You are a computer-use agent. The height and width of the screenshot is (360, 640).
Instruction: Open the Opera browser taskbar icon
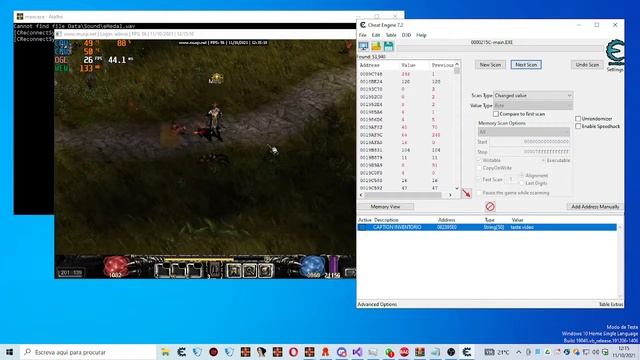coord(293,352)
